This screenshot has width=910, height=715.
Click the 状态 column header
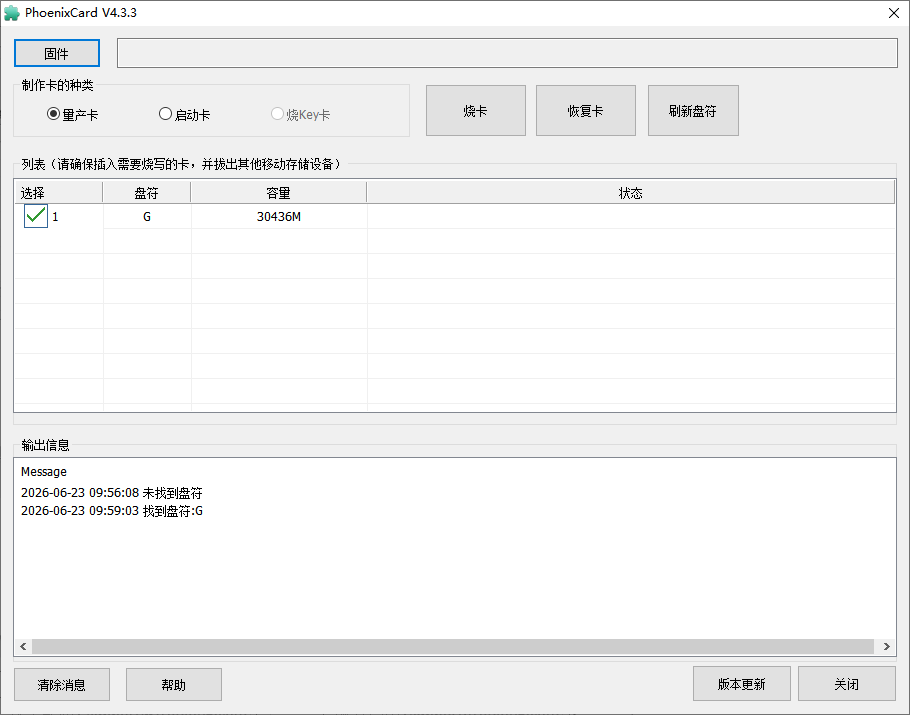point(631,193)
